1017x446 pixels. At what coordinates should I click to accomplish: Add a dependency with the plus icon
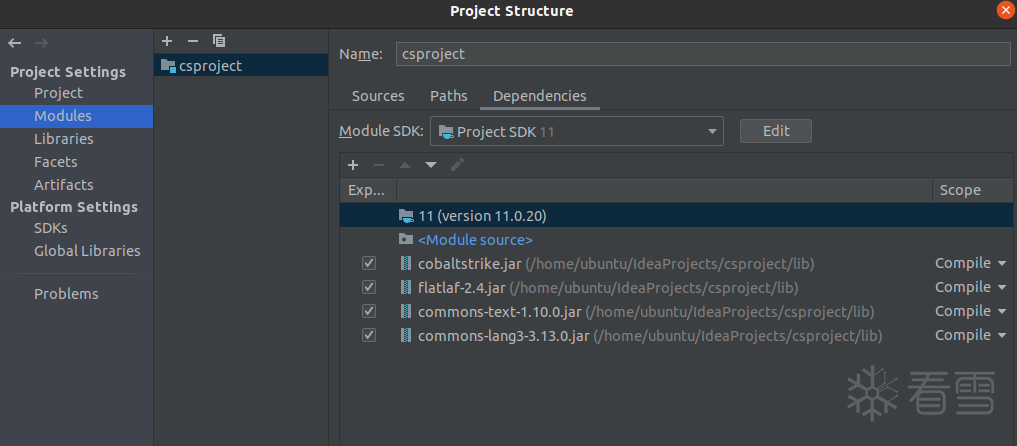click(x=352, y=165)
